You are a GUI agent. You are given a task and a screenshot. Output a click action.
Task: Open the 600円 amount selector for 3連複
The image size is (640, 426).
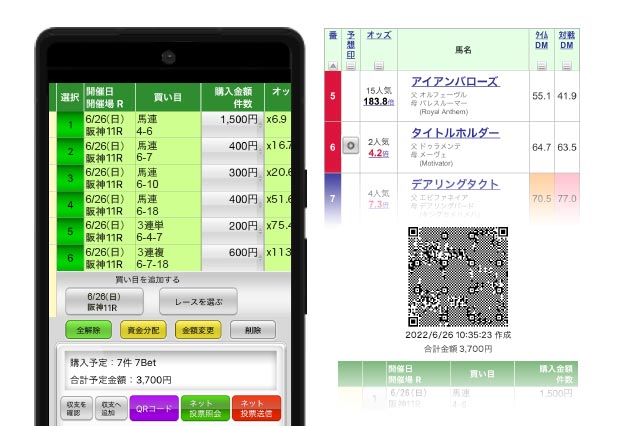click(x=232, y=254)
